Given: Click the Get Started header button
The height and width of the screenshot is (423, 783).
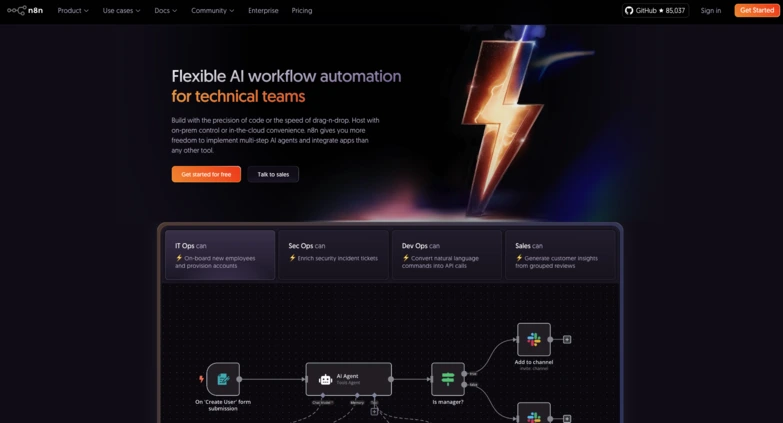Looking at the screenshot, I should point(757,10).
